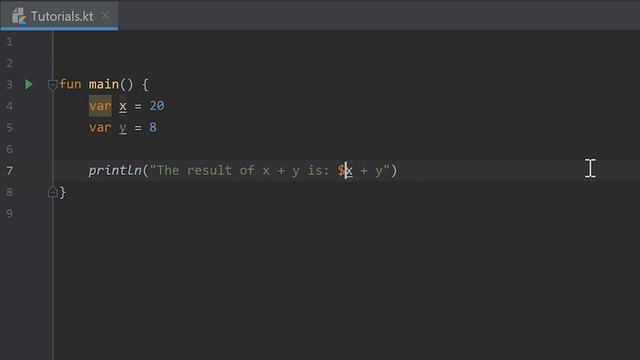This screenshot has width=640, height=360.
Task: Click line number 9 in gutter
Action: pyautogui.click(x=9, y=213)
